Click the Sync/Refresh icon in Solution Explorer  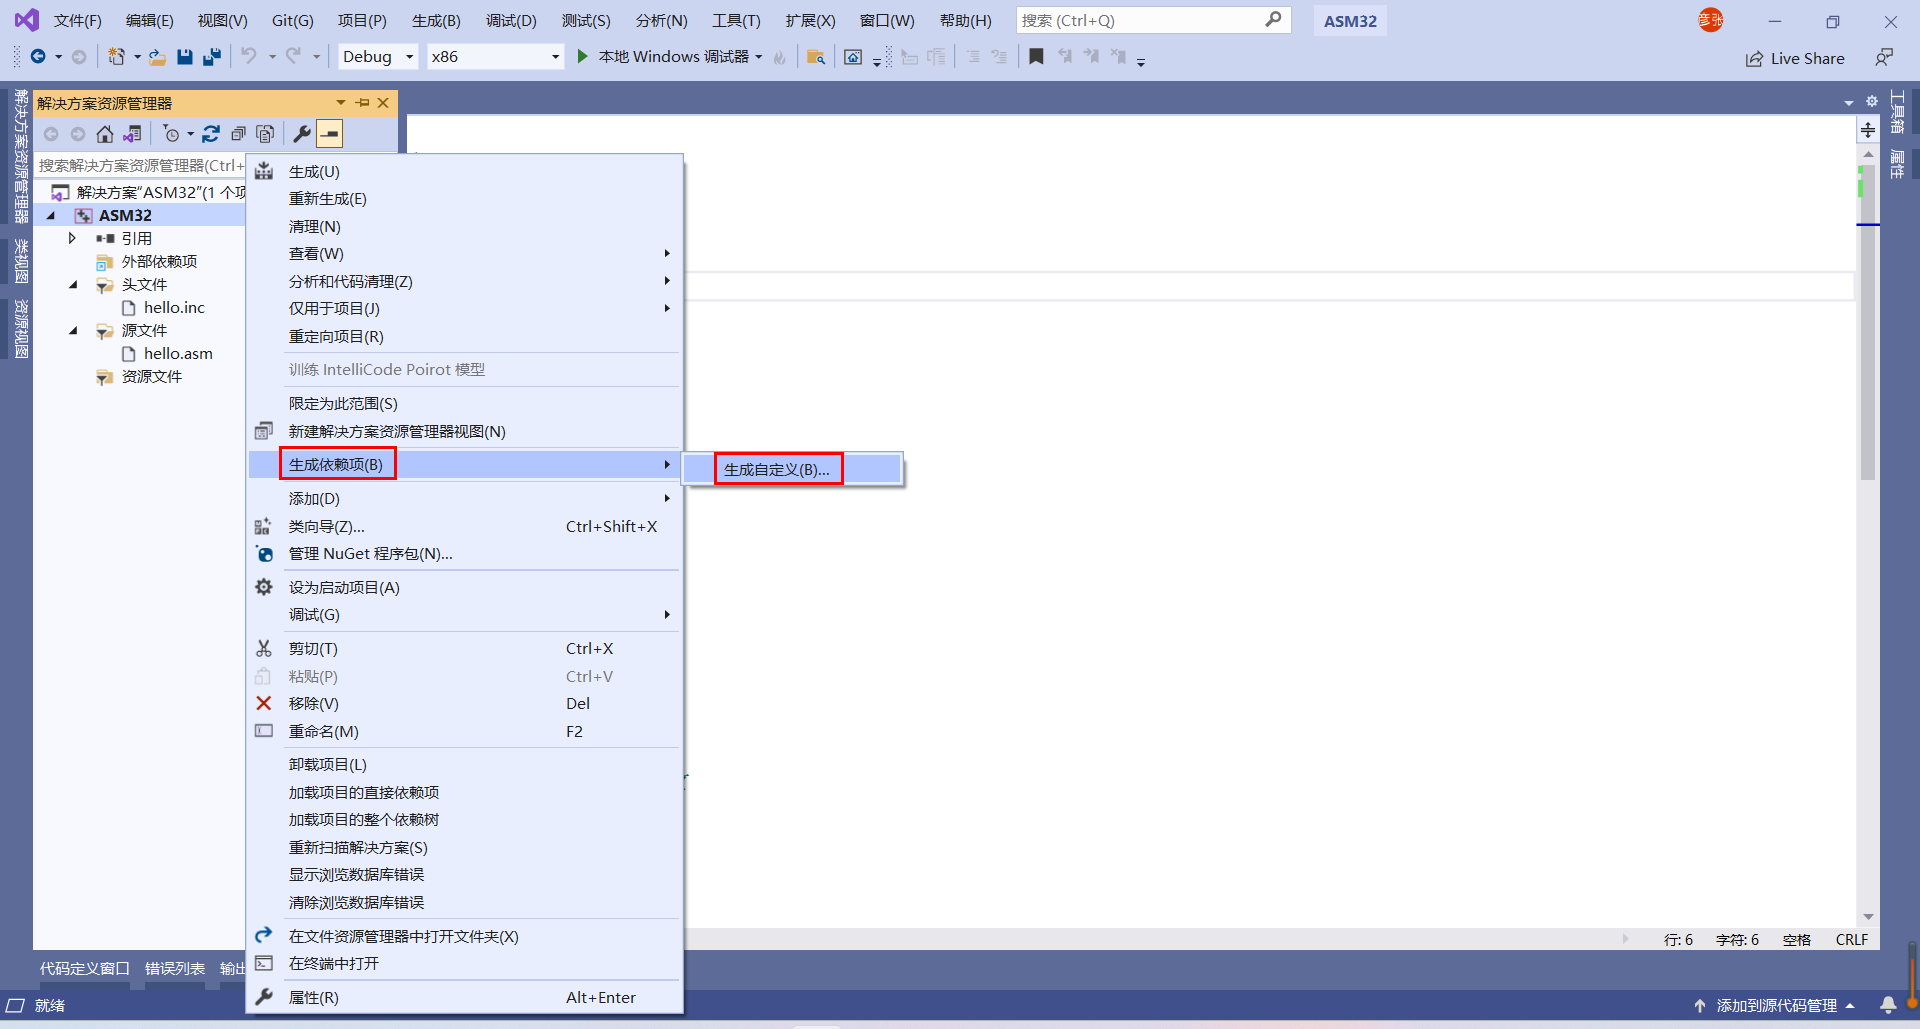coord(211,134)
